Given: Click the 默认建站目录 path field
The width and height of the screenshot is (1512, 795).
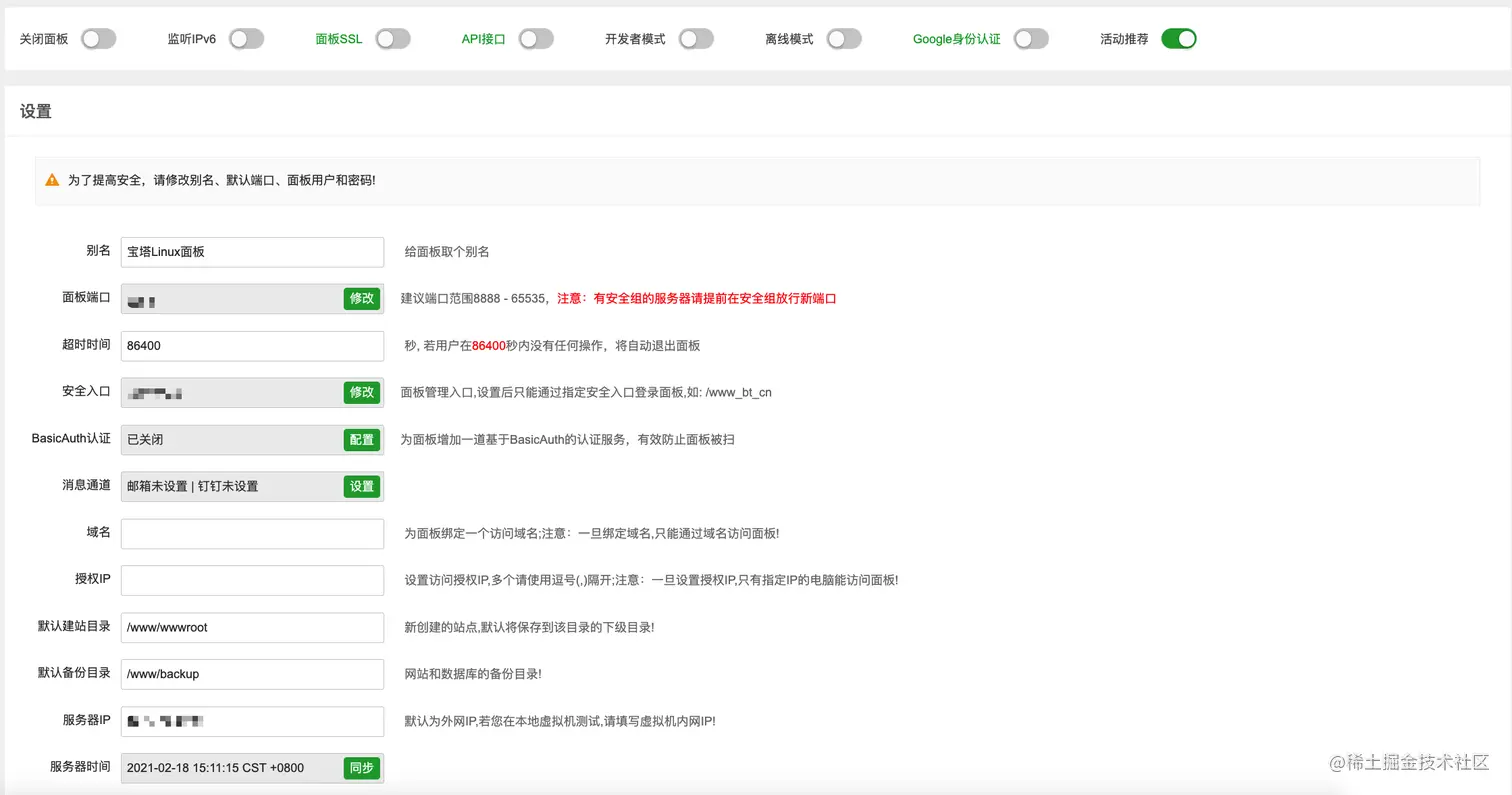Looking at the screenshot, I should click(x=250, y=627).
